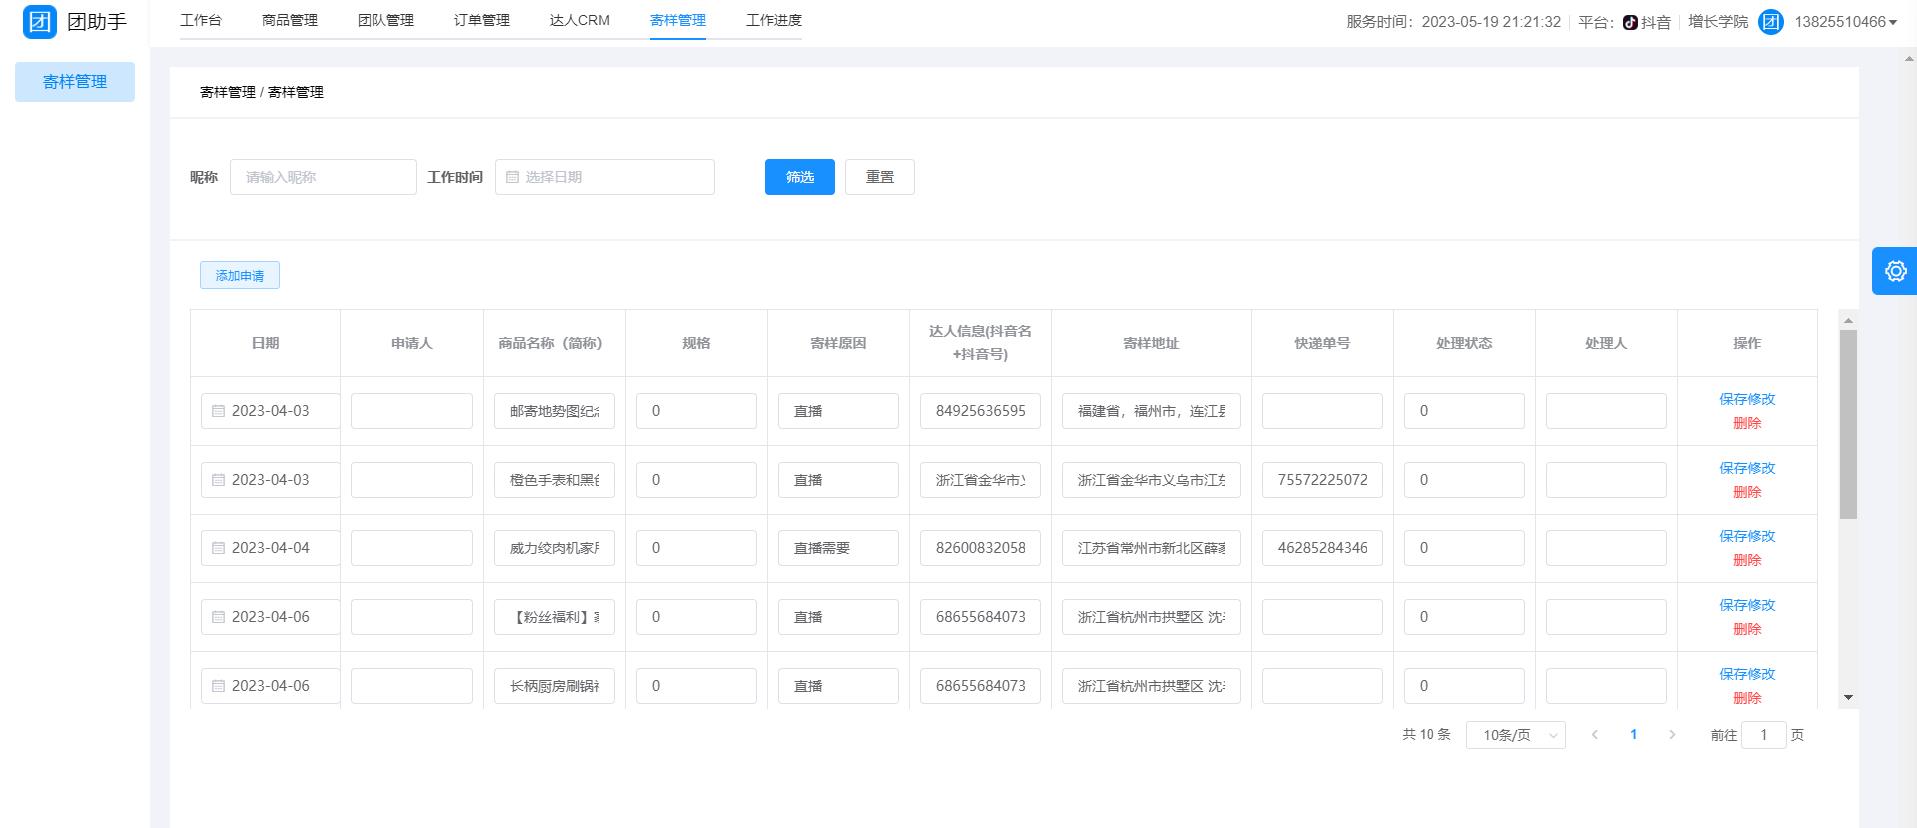
Task: Delete the 橙色手表 row
Action: [x=1747, y=492]
